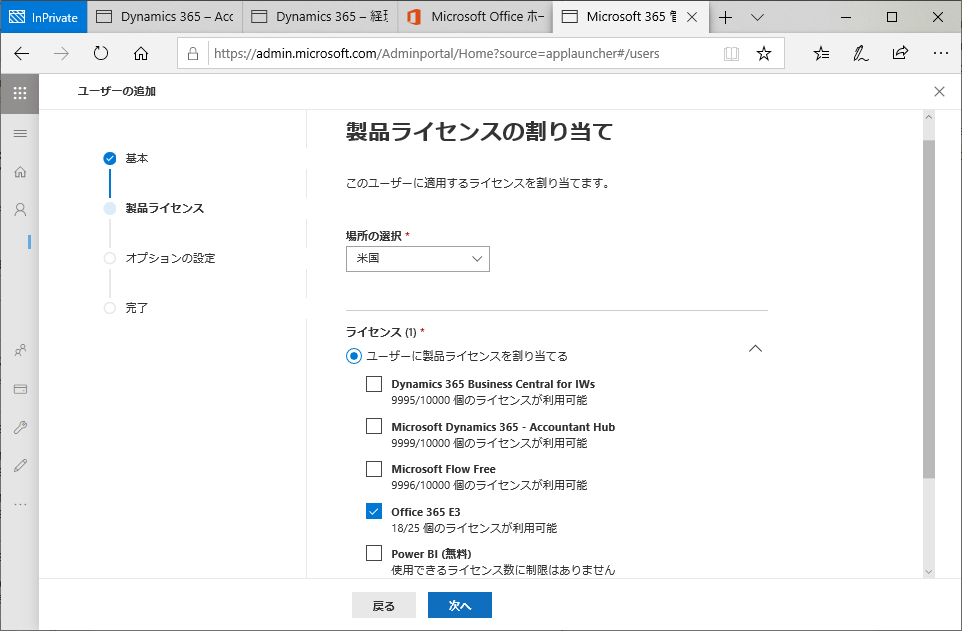The width and height of the screenshot is (962, 631).
Task: Toggle the Reading view icon
Action: point(731,53)
